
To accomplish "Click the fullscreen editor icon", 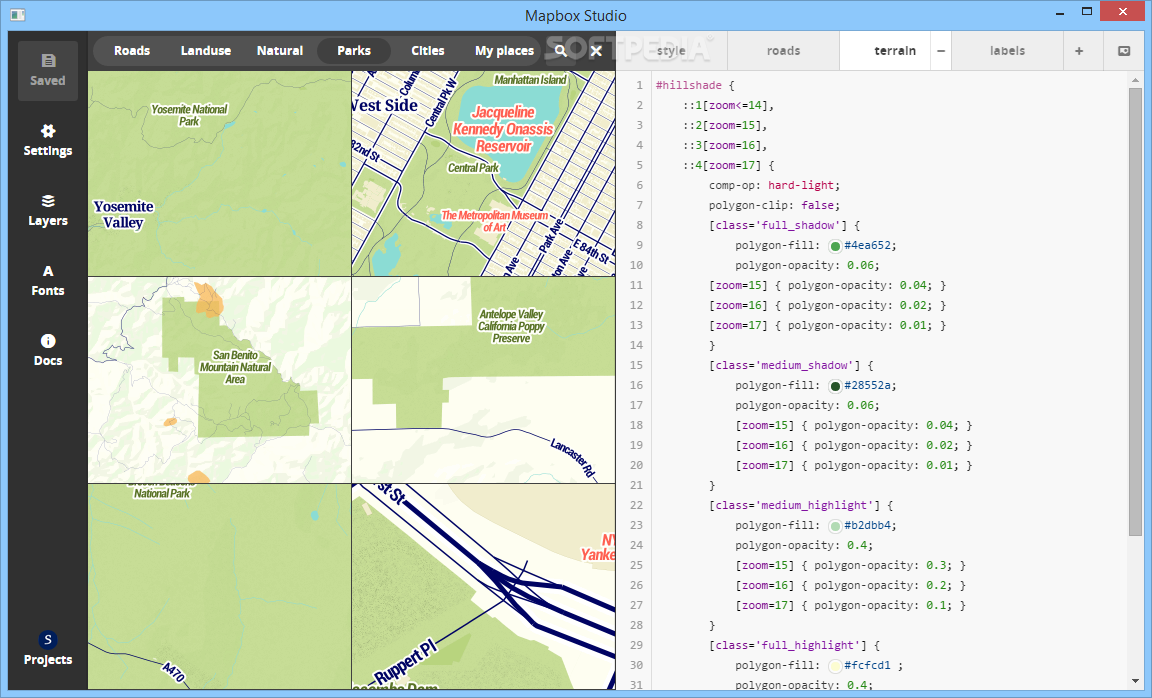I will click(1123, 51).
